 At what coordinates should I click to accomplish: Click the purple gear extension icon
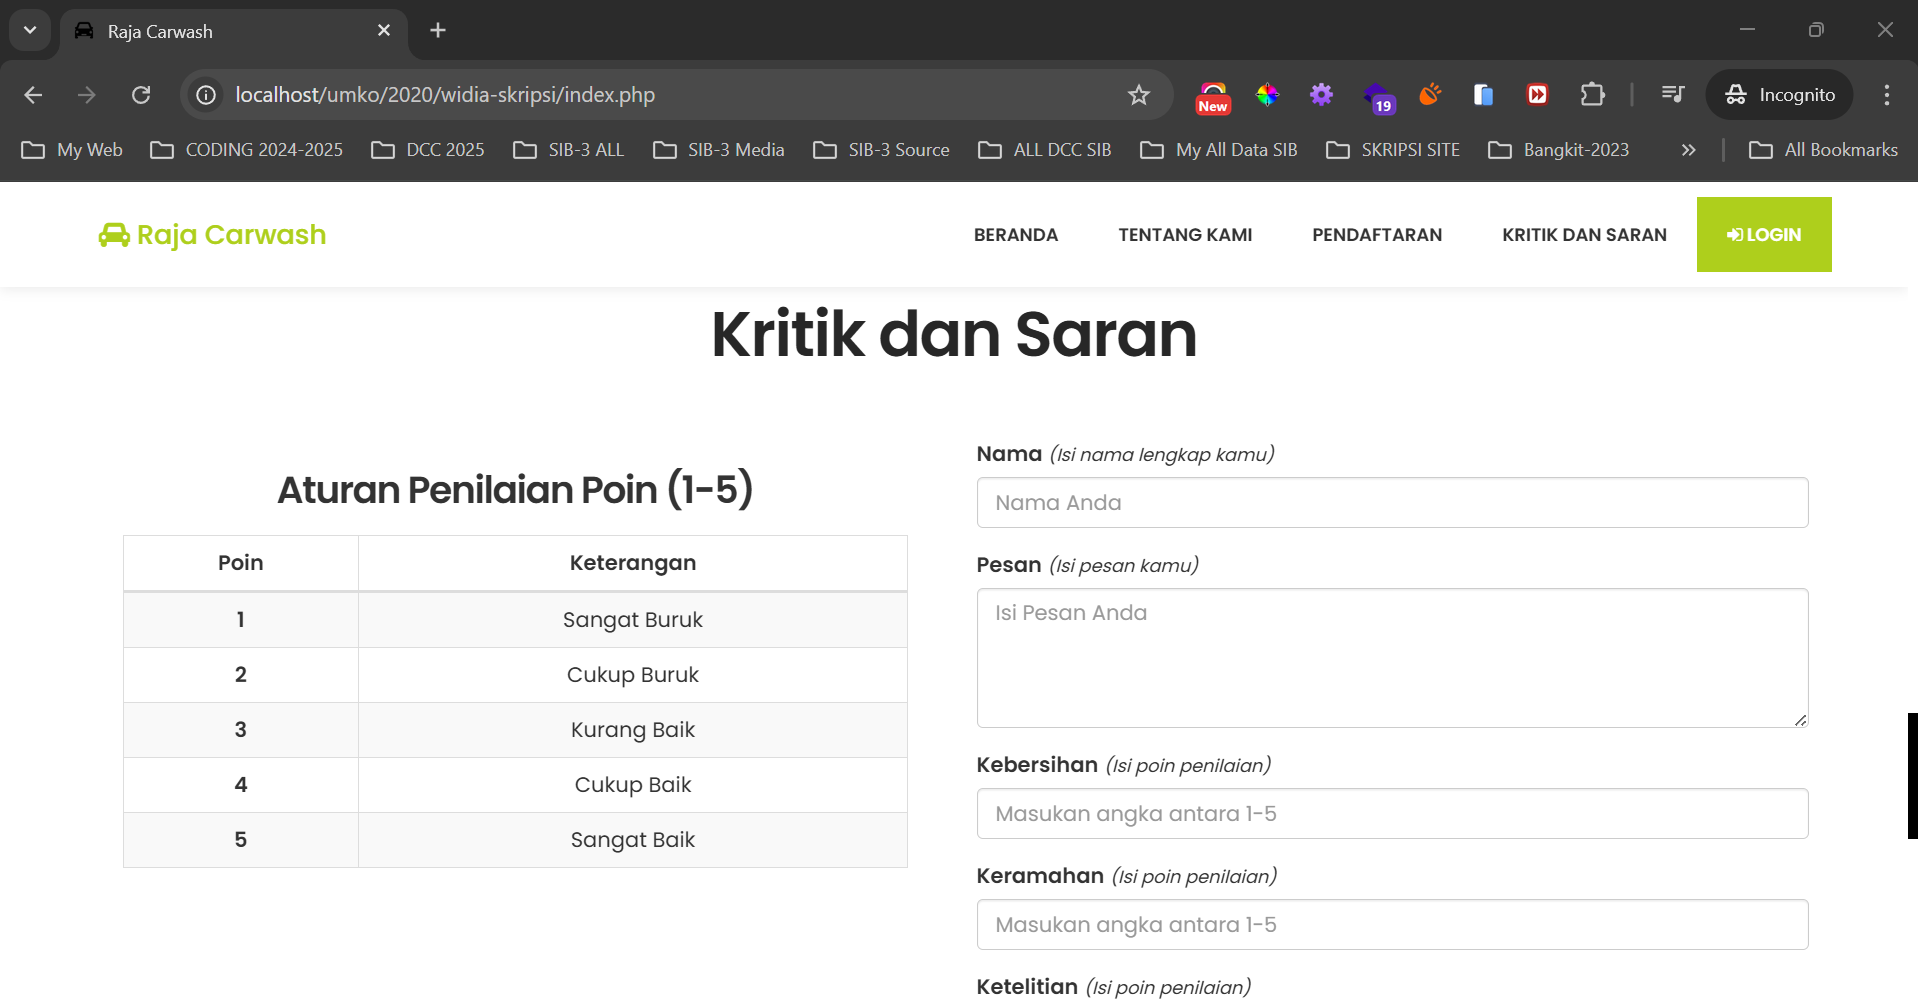click(x=1320, y=94)
